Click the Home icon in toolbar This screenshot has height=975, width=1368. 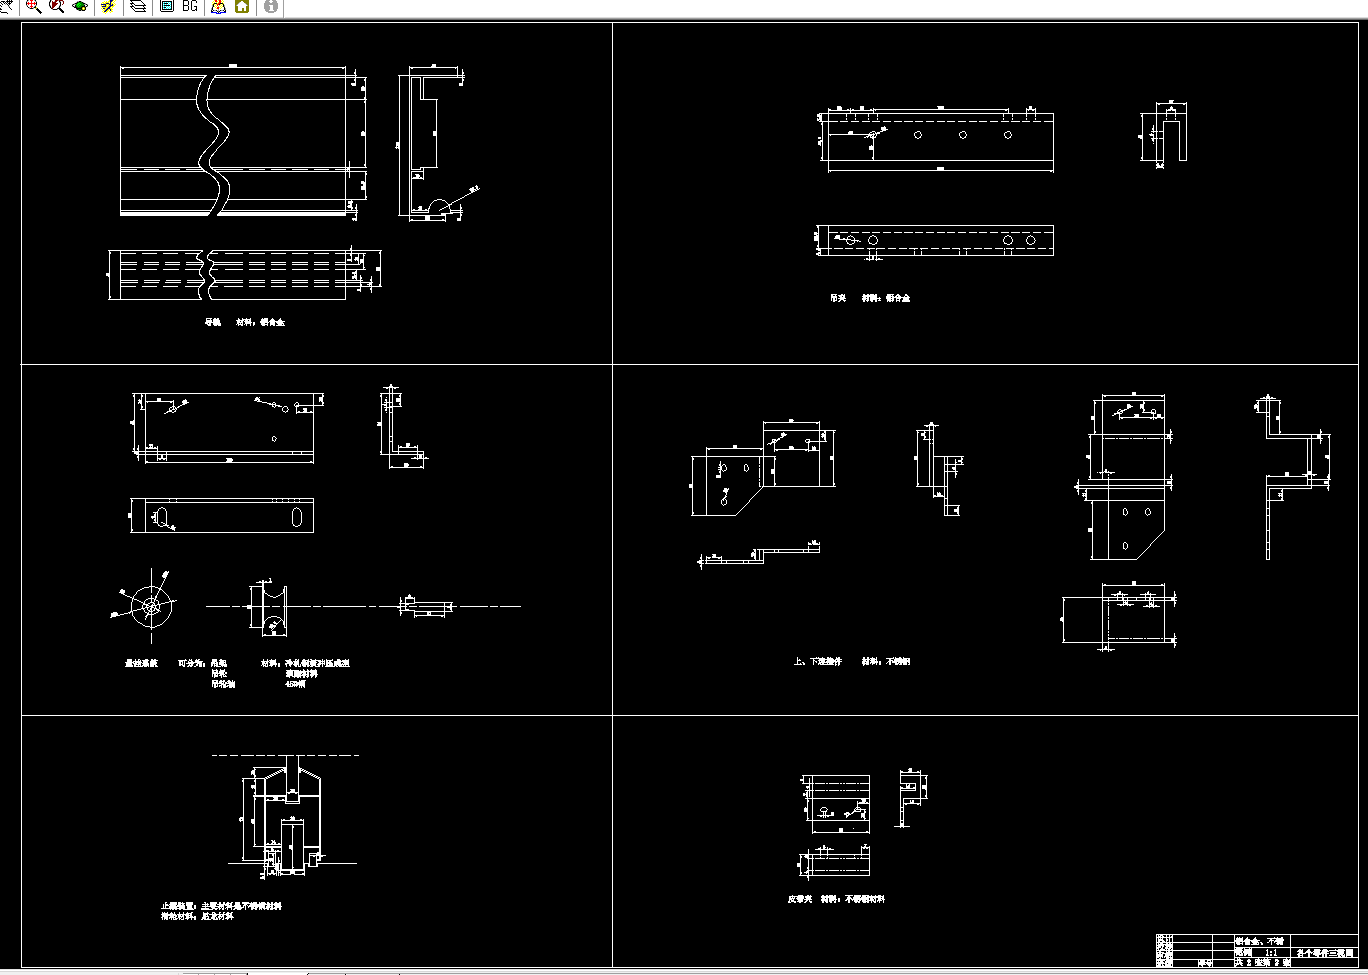[242, 6]
